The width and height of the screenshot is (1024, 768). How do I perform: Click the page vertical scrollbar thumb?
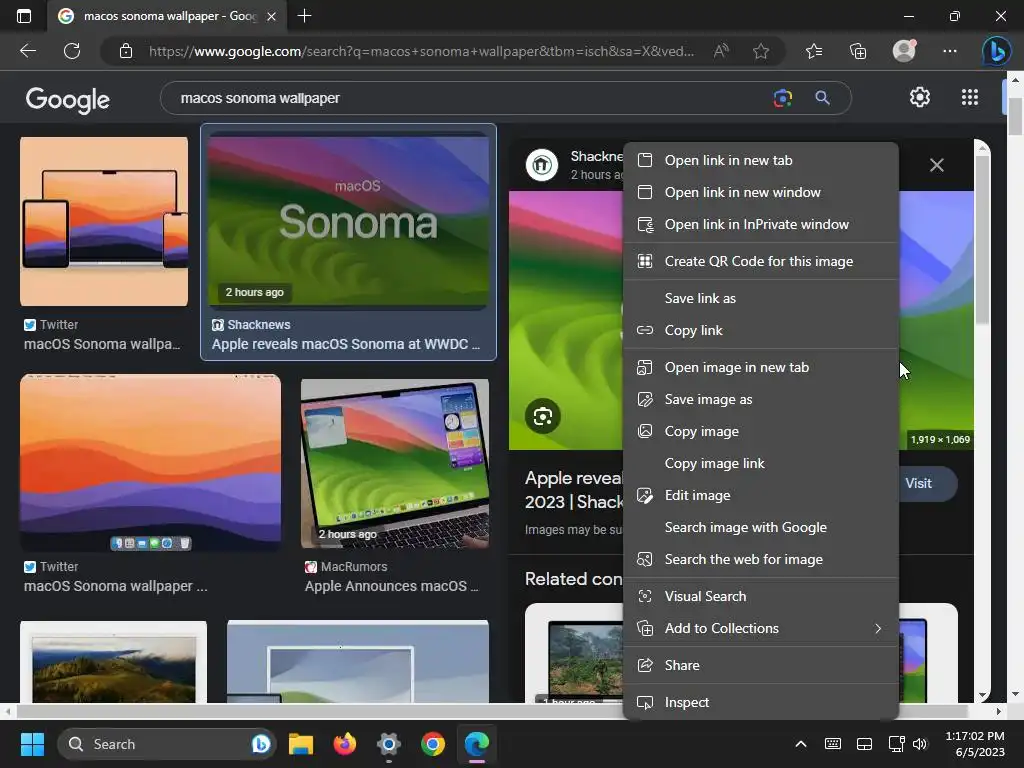1015,116
